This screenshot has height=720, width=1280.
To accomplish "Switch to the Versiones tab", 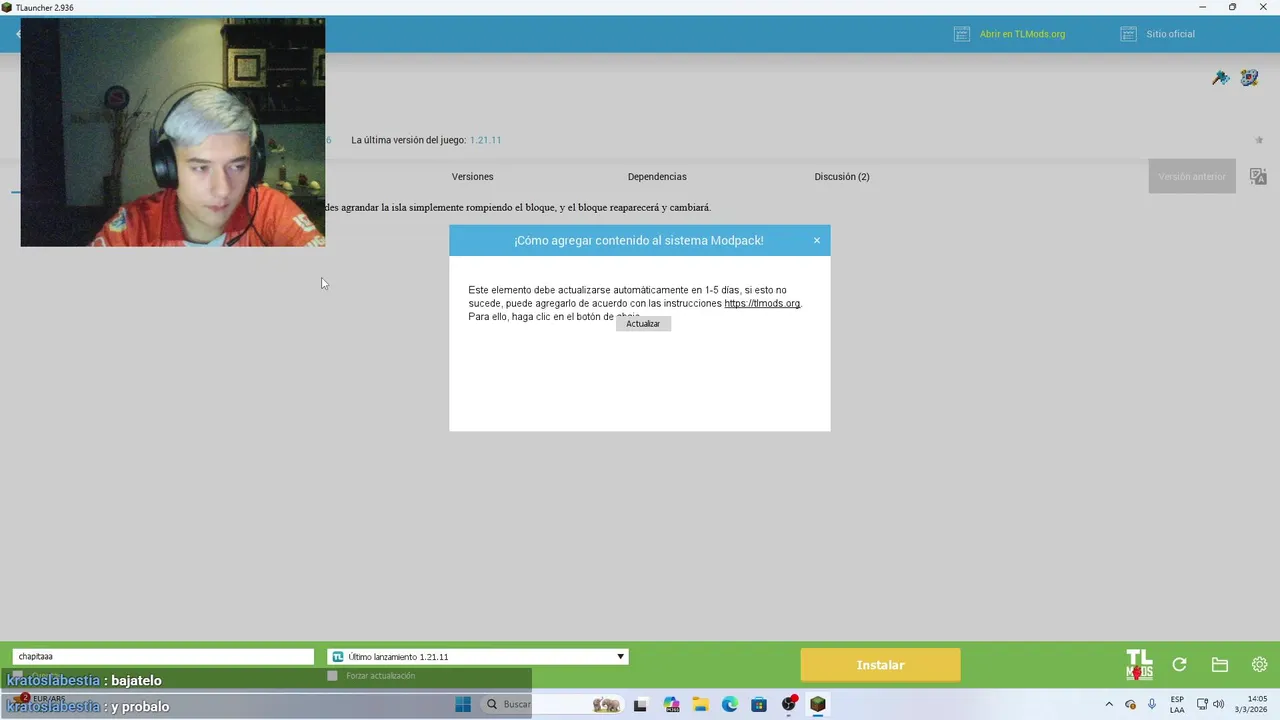I will 472,177.
